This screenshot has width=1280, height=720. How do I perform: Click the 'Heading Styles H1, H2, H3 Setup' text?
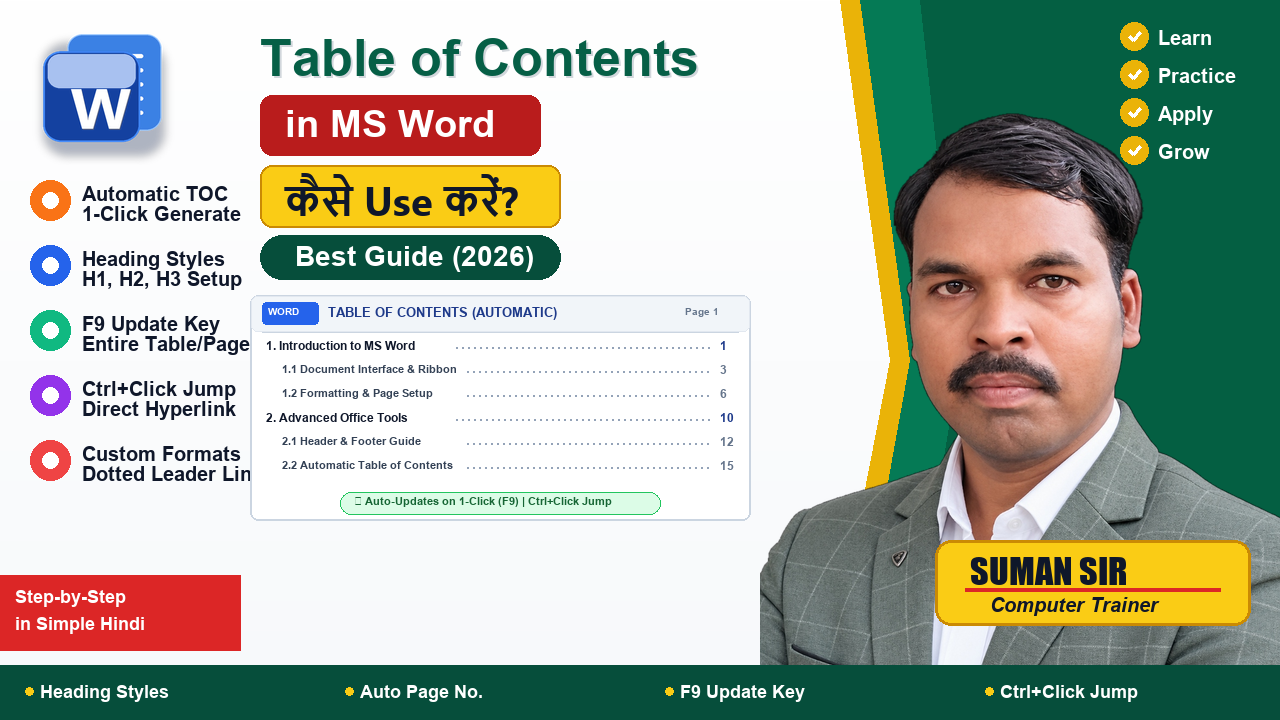[x=162, y=269]
